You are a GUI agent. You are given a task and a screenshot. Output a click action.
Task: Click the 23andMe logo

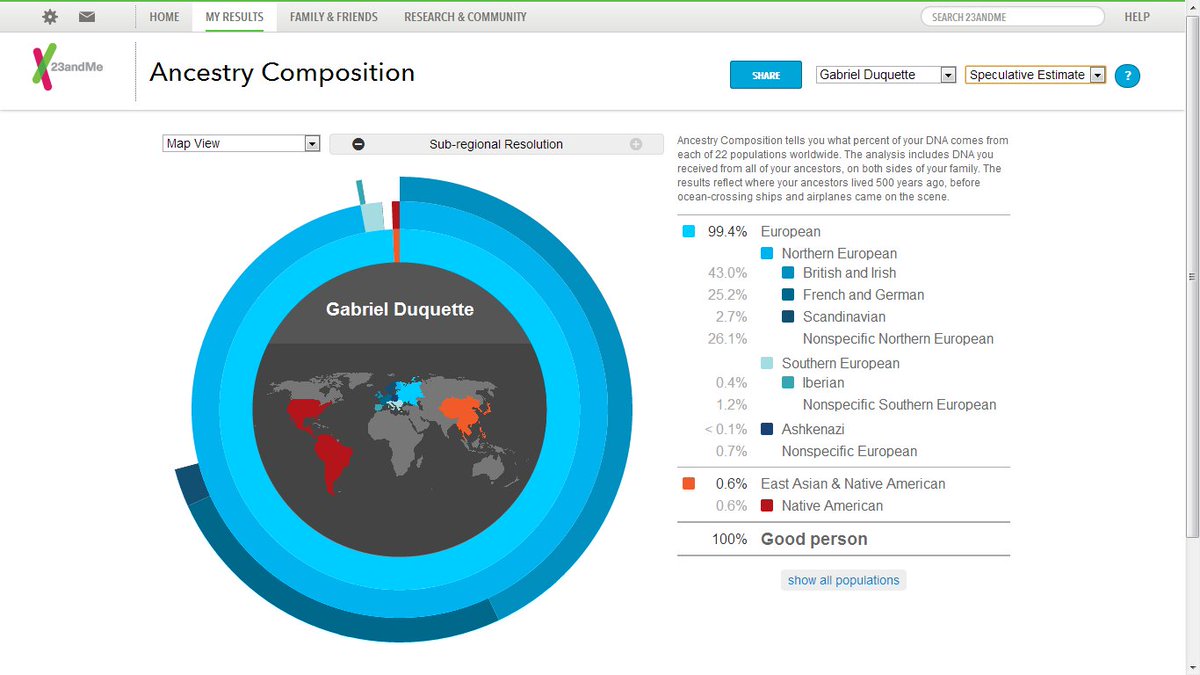coord(68,69)
